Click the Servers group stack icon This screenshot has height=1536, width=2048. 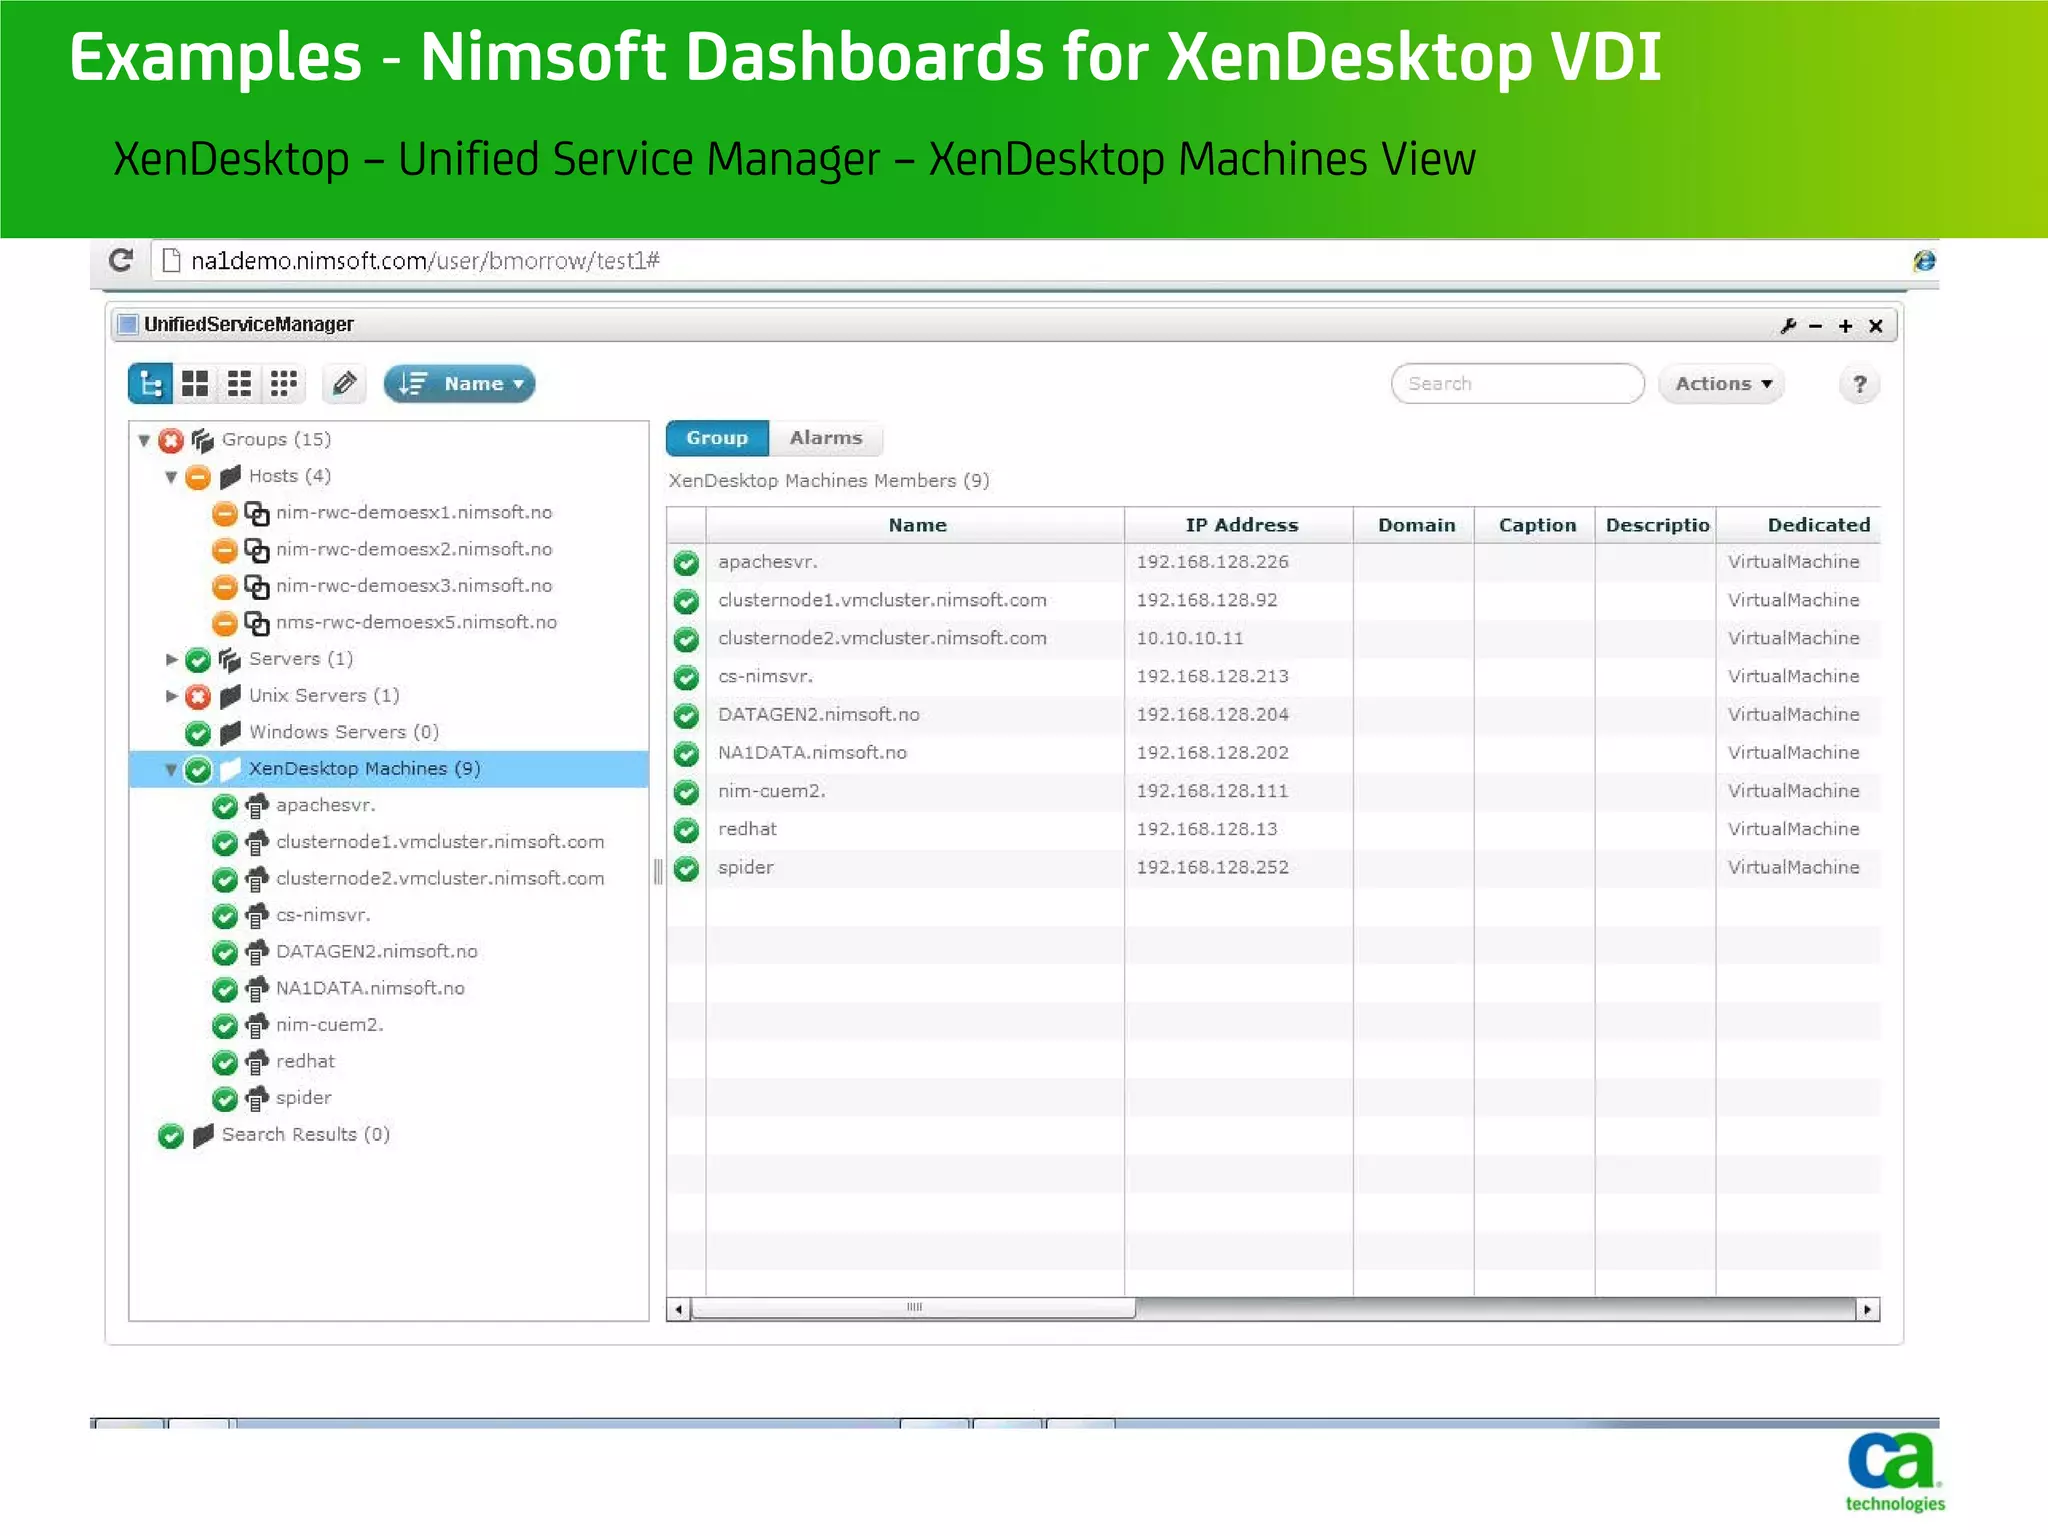pos(230,660)
